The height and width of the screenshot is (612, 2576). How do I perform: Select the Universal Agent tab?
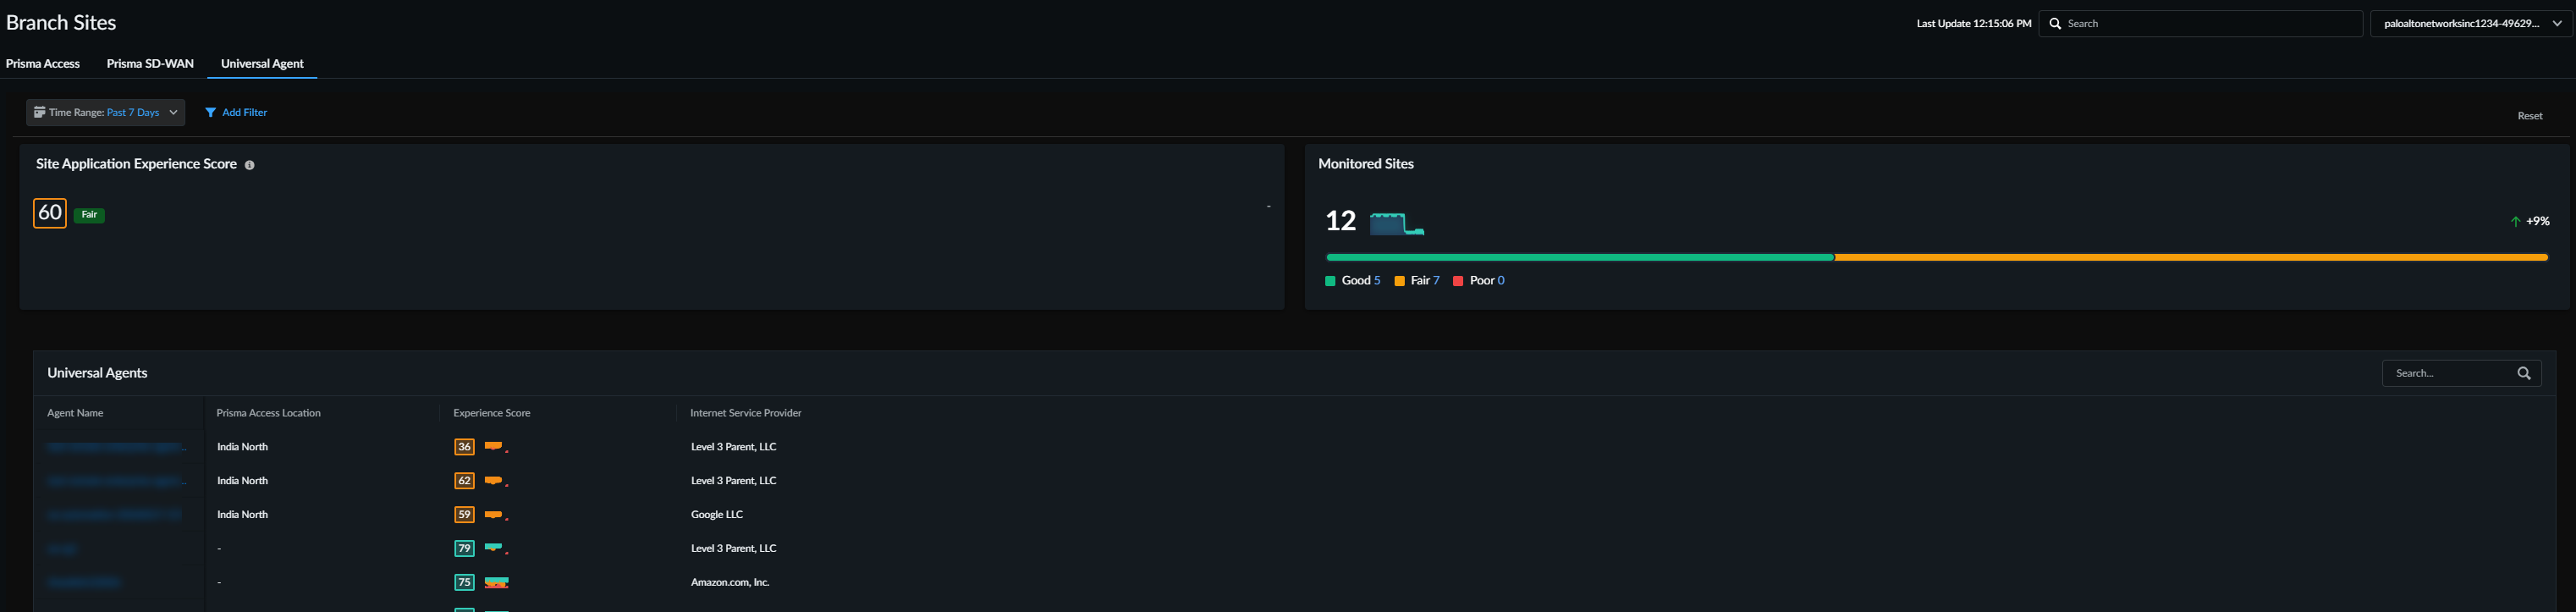coord(262,63)
